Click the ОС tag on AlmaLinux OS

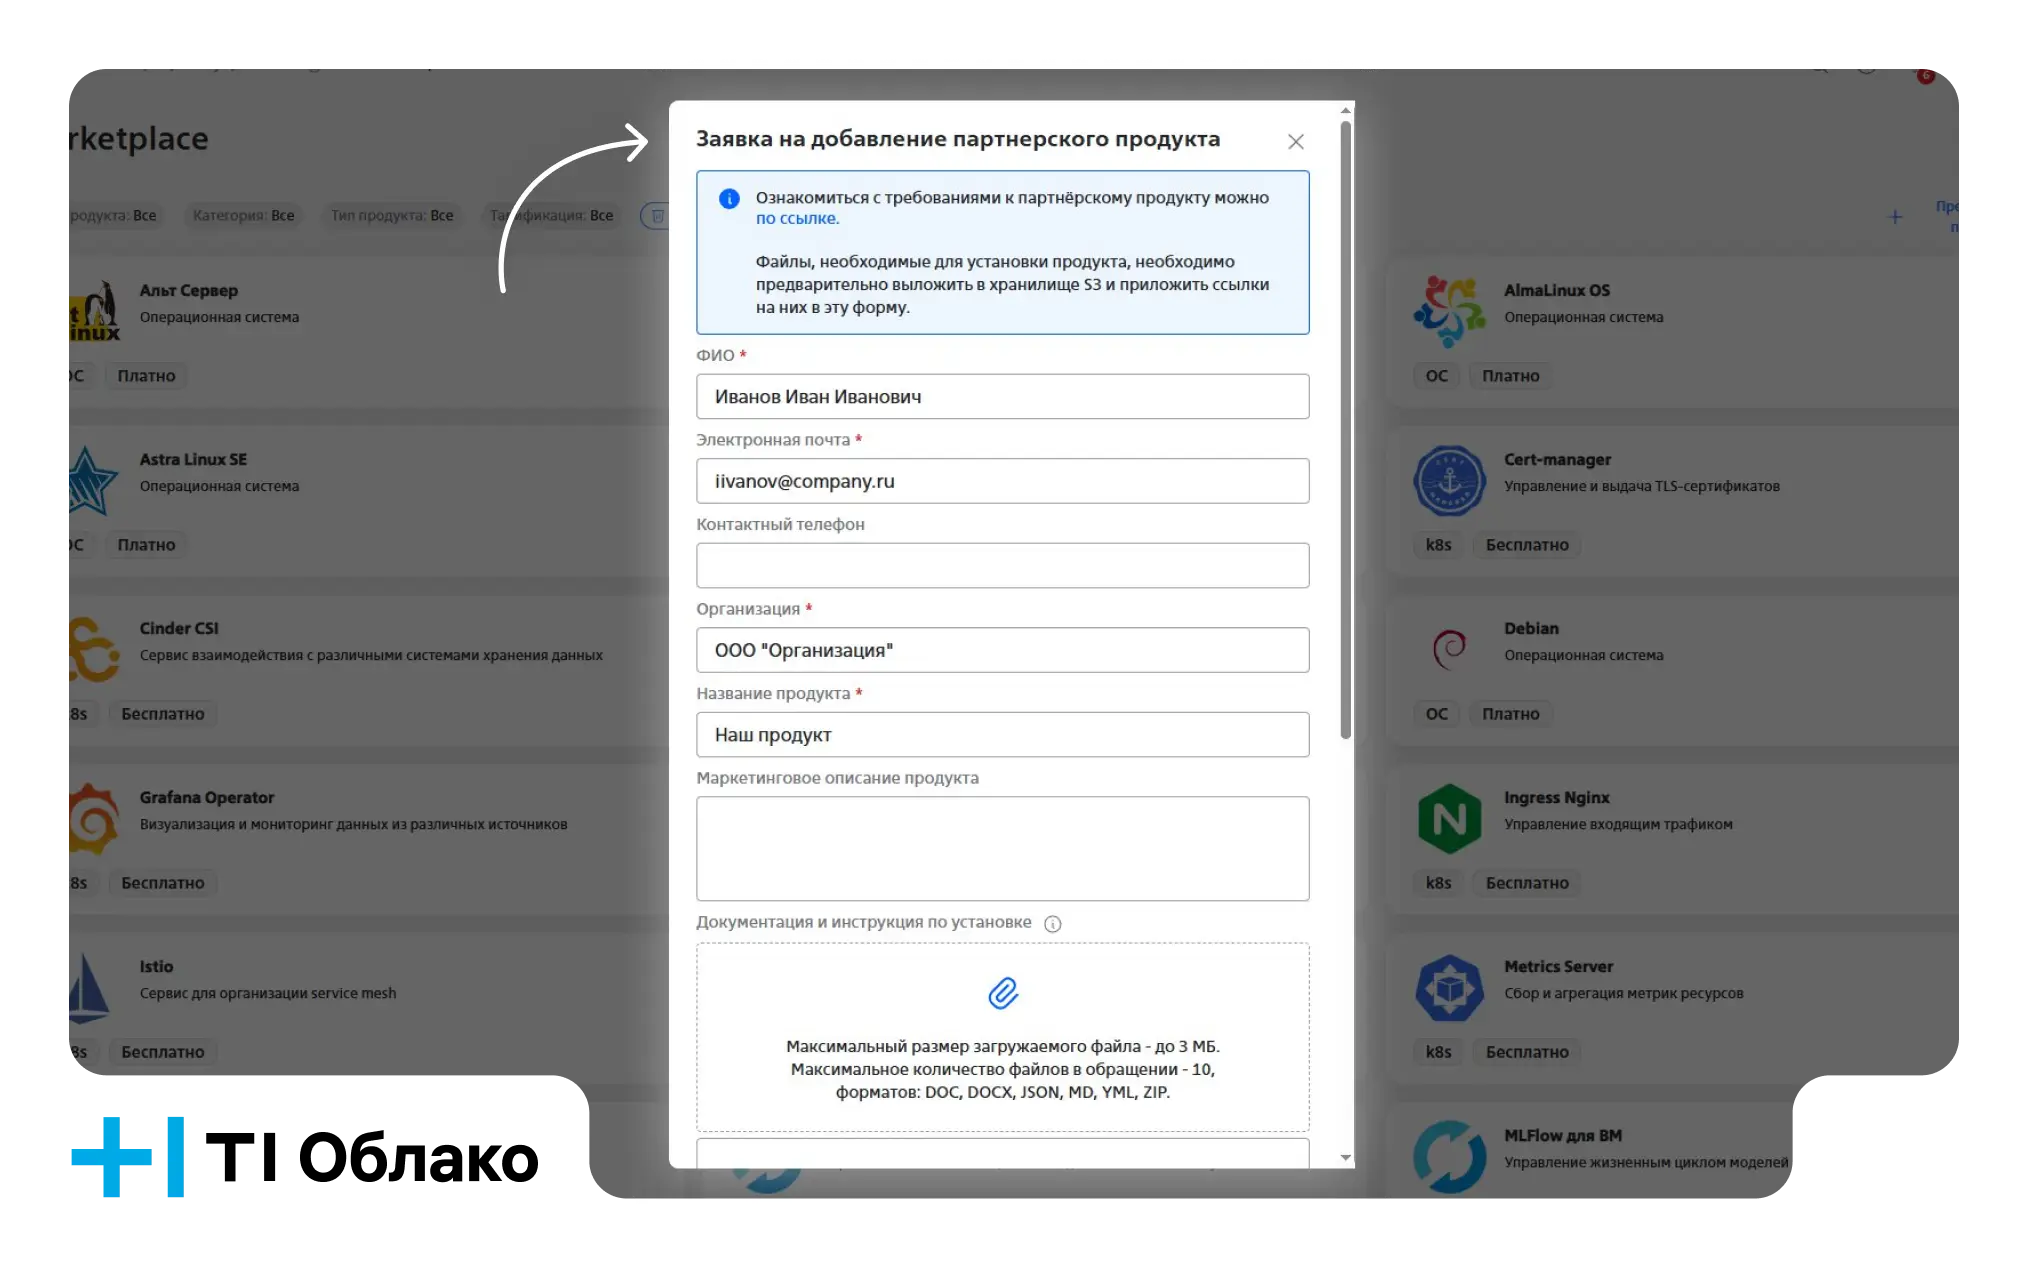(x=1436, y=376)
